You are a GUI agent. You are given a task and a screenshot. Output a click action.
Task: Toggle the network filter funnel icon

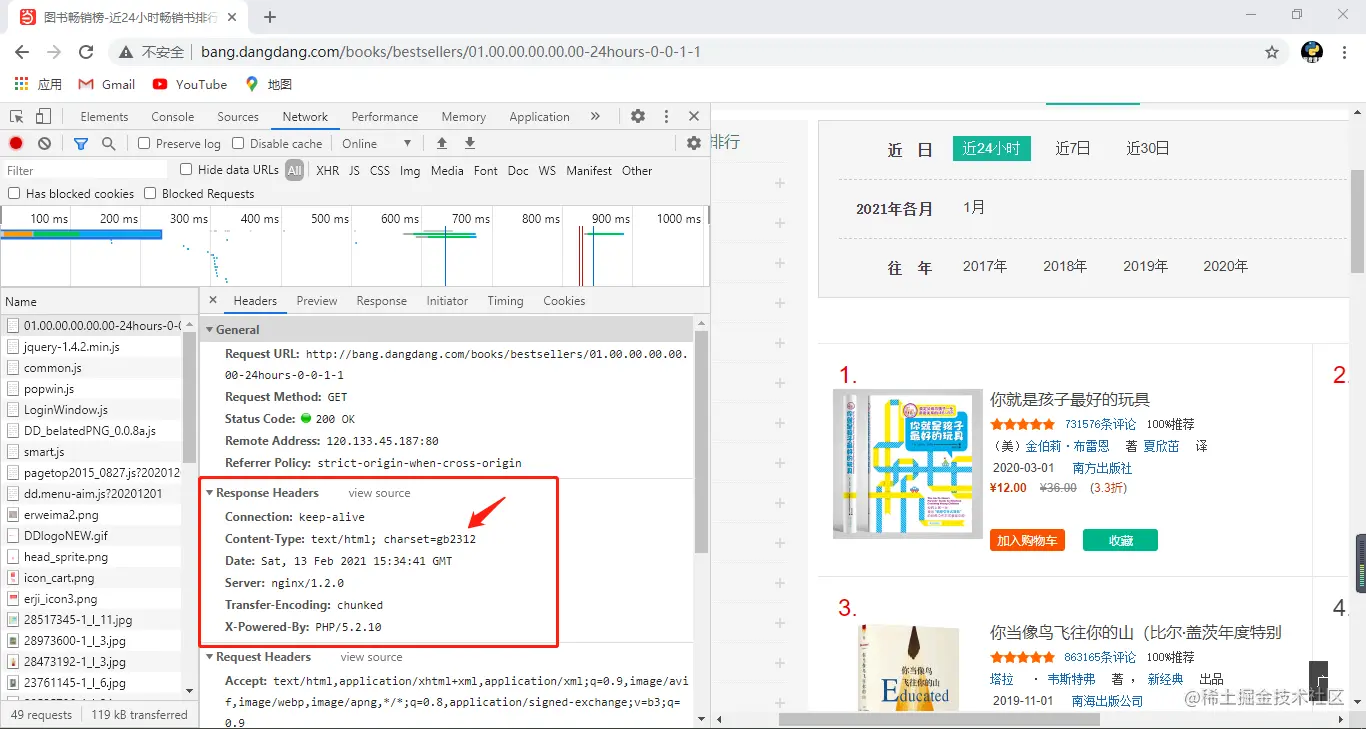click(81, 143)
